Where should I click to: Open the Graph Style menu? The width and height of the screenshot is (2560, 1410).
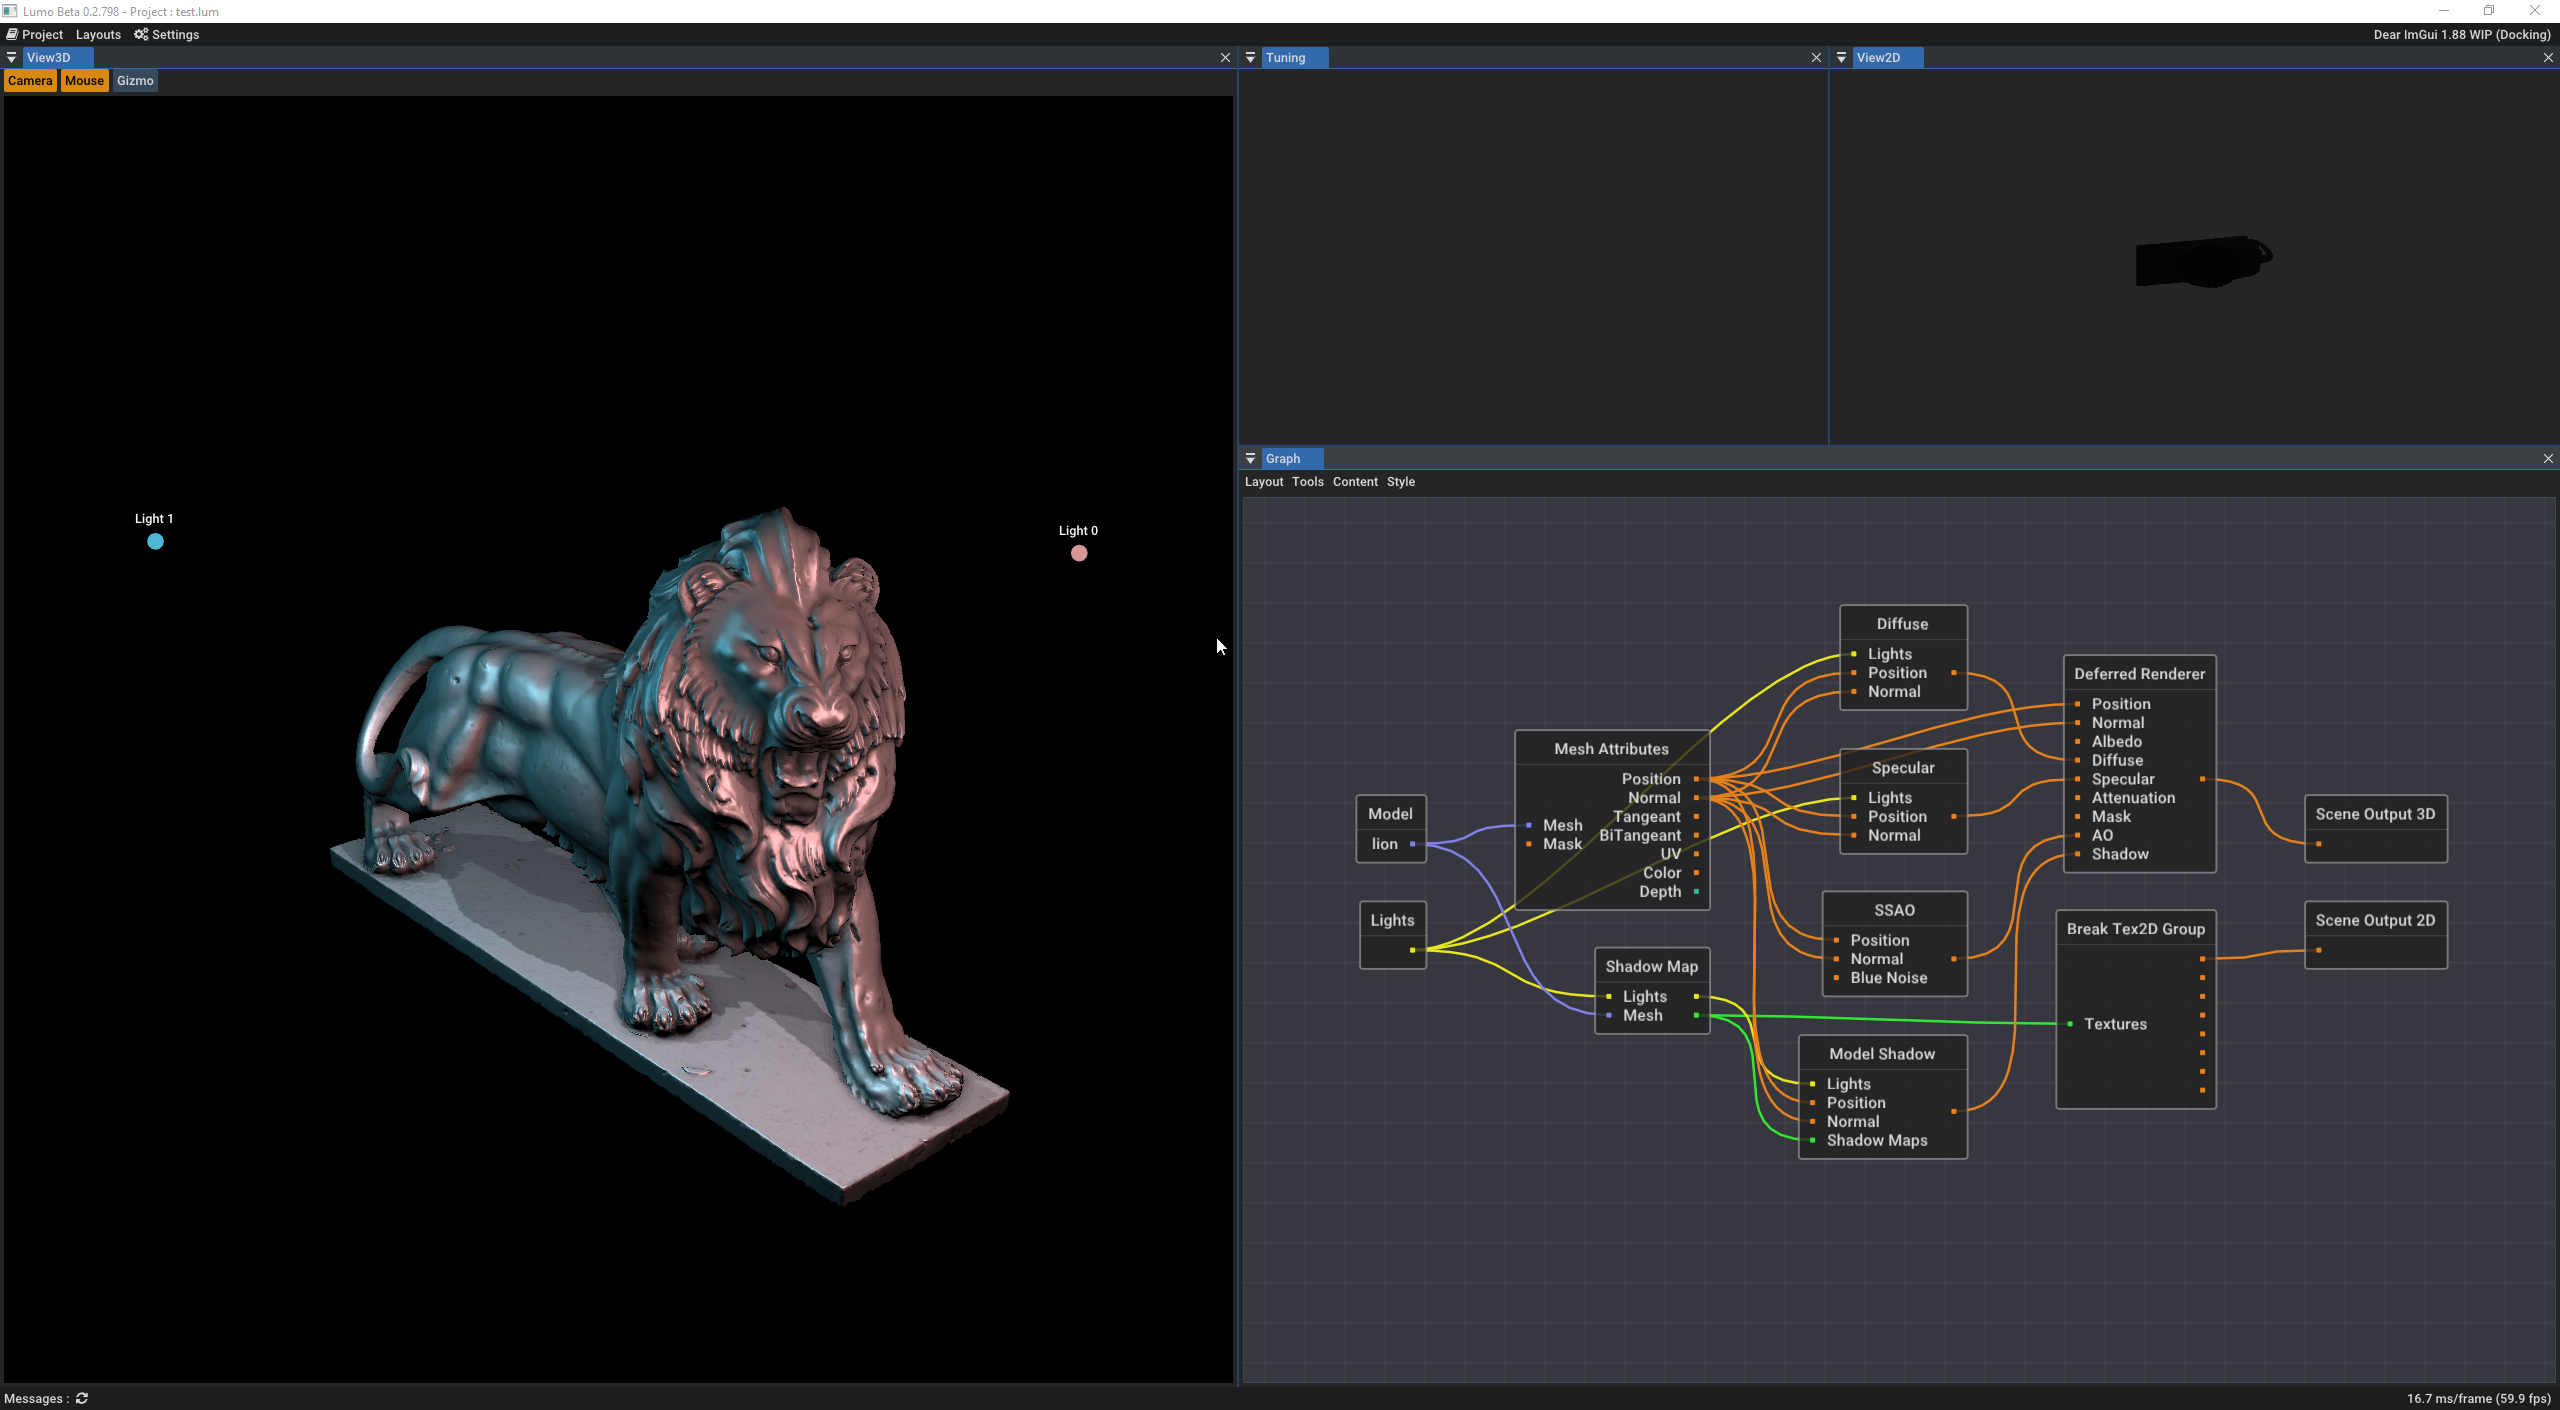pos(1400,482)
